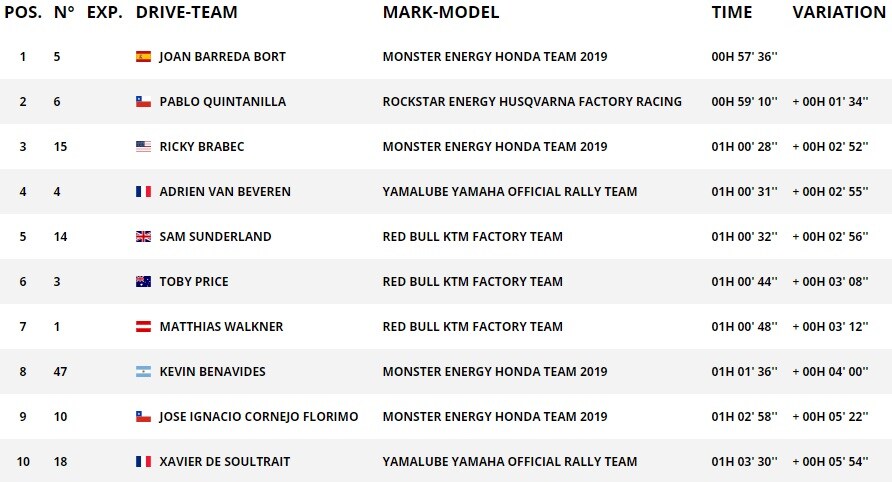Click the Chilean flag beside Jose Ignacio Cornejo

[x=143, y=416]
